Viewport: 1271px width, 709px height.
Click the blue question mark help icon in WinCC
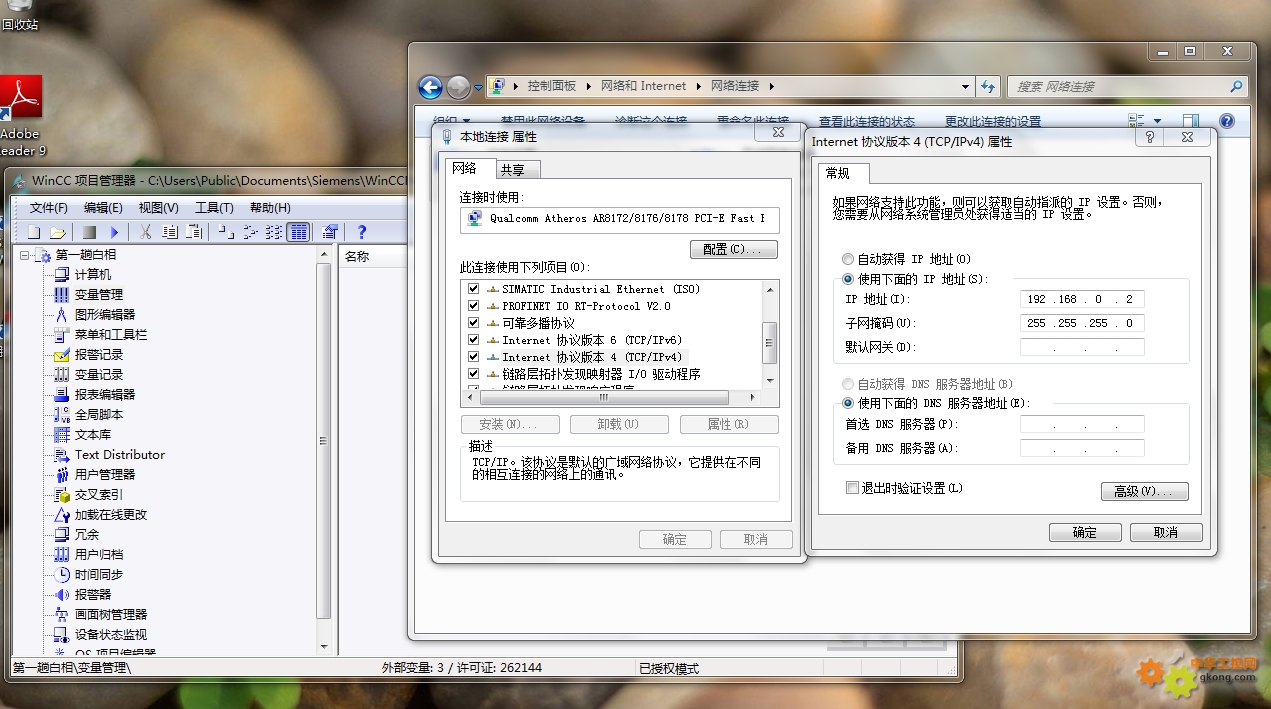tap(362, 232)
